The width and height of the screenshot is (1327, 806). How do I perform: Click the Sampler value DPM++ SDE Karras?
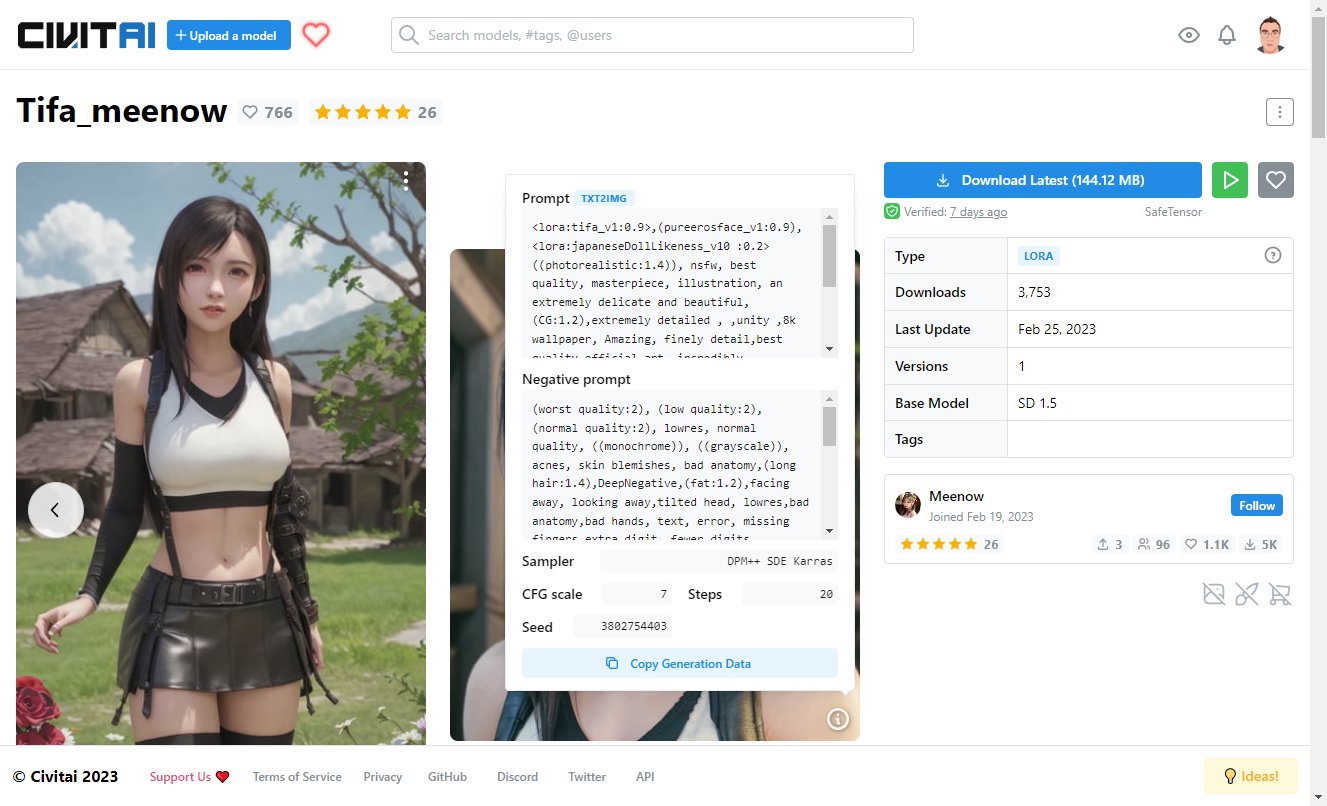pyautogui.click(x=719, y=561)
